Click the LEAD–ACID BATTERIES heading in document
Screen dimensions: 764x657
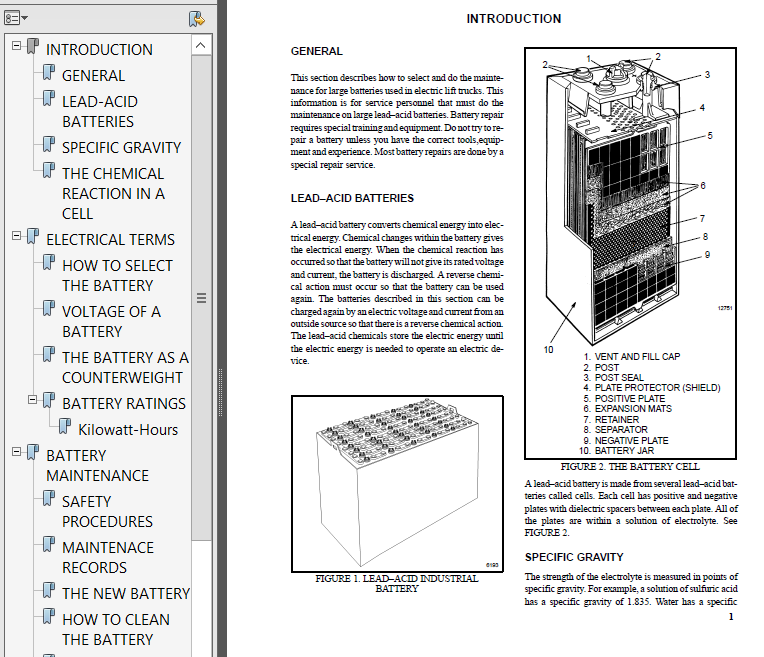[352, 198]
